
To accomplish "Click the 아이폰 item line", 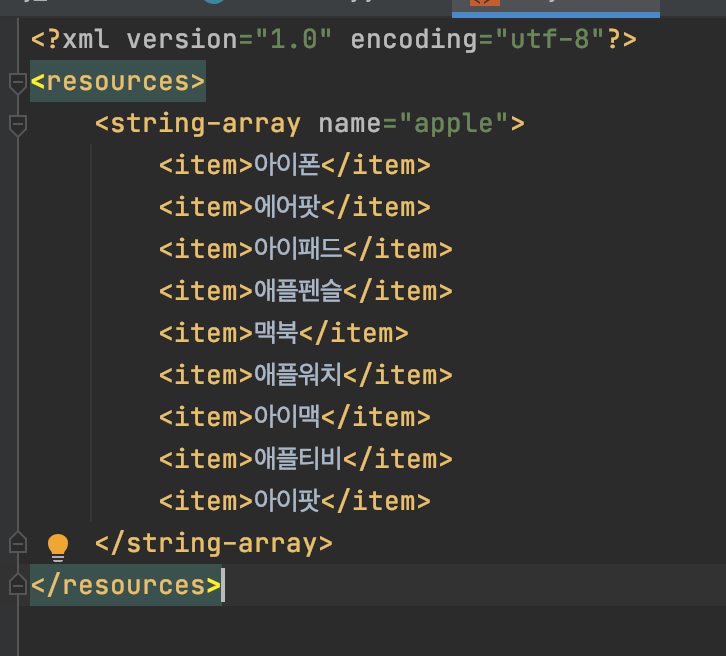I will point(294,165).
